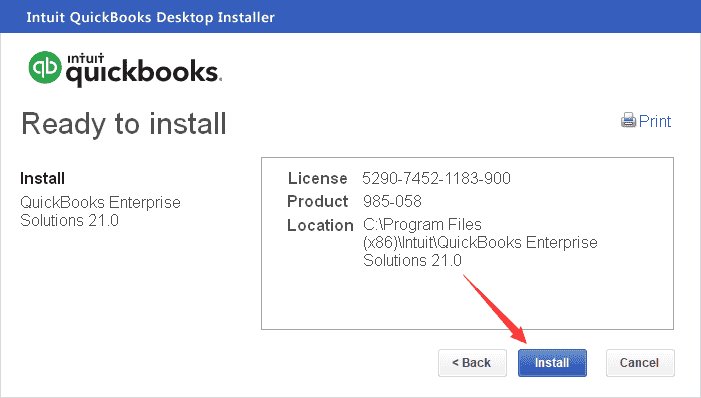Click the License label
This screenshot has height=398, width=701.
317,178
